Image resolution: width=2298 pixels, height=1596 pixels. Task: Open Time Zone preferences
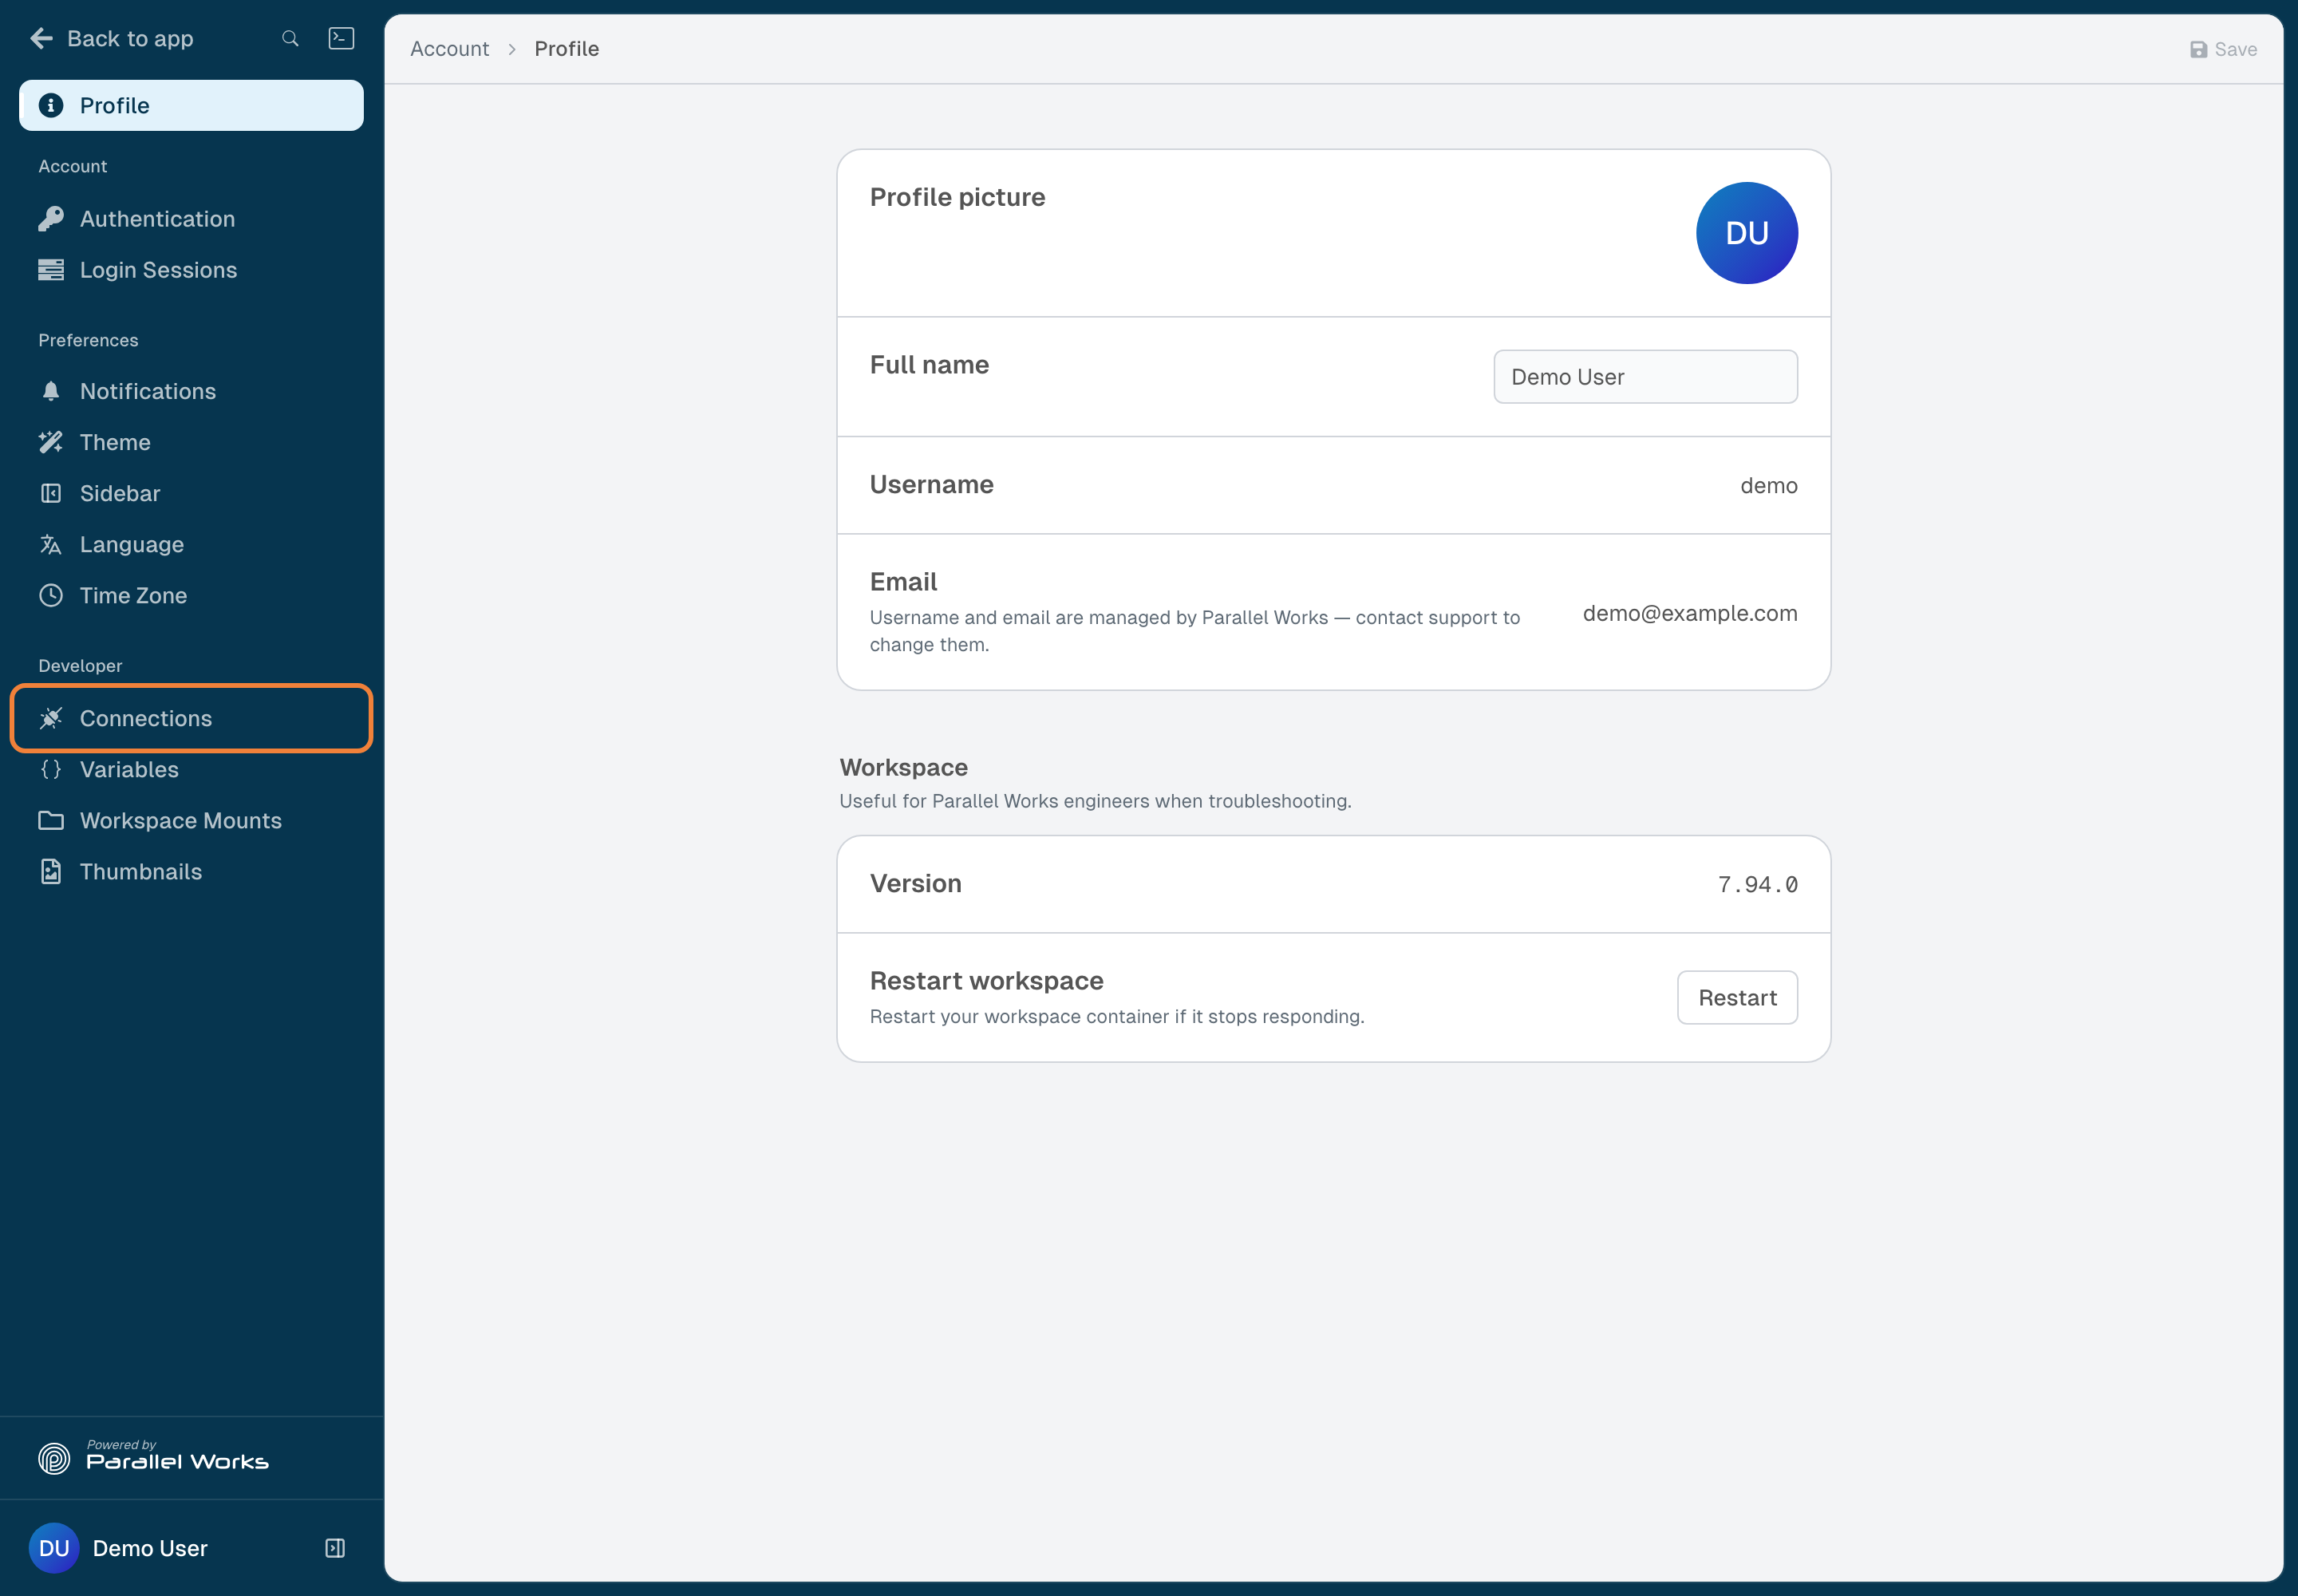[x=191, y=595]
